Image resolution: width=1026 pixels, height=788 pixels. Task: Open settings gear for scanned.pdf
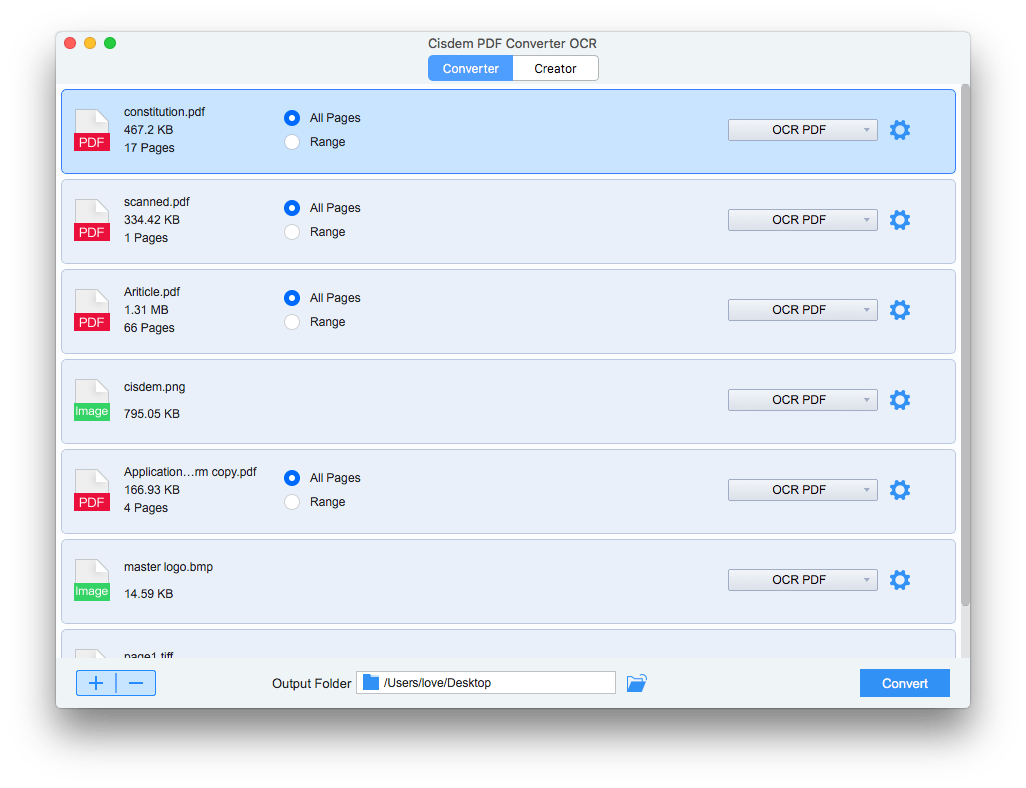[900, 220]
